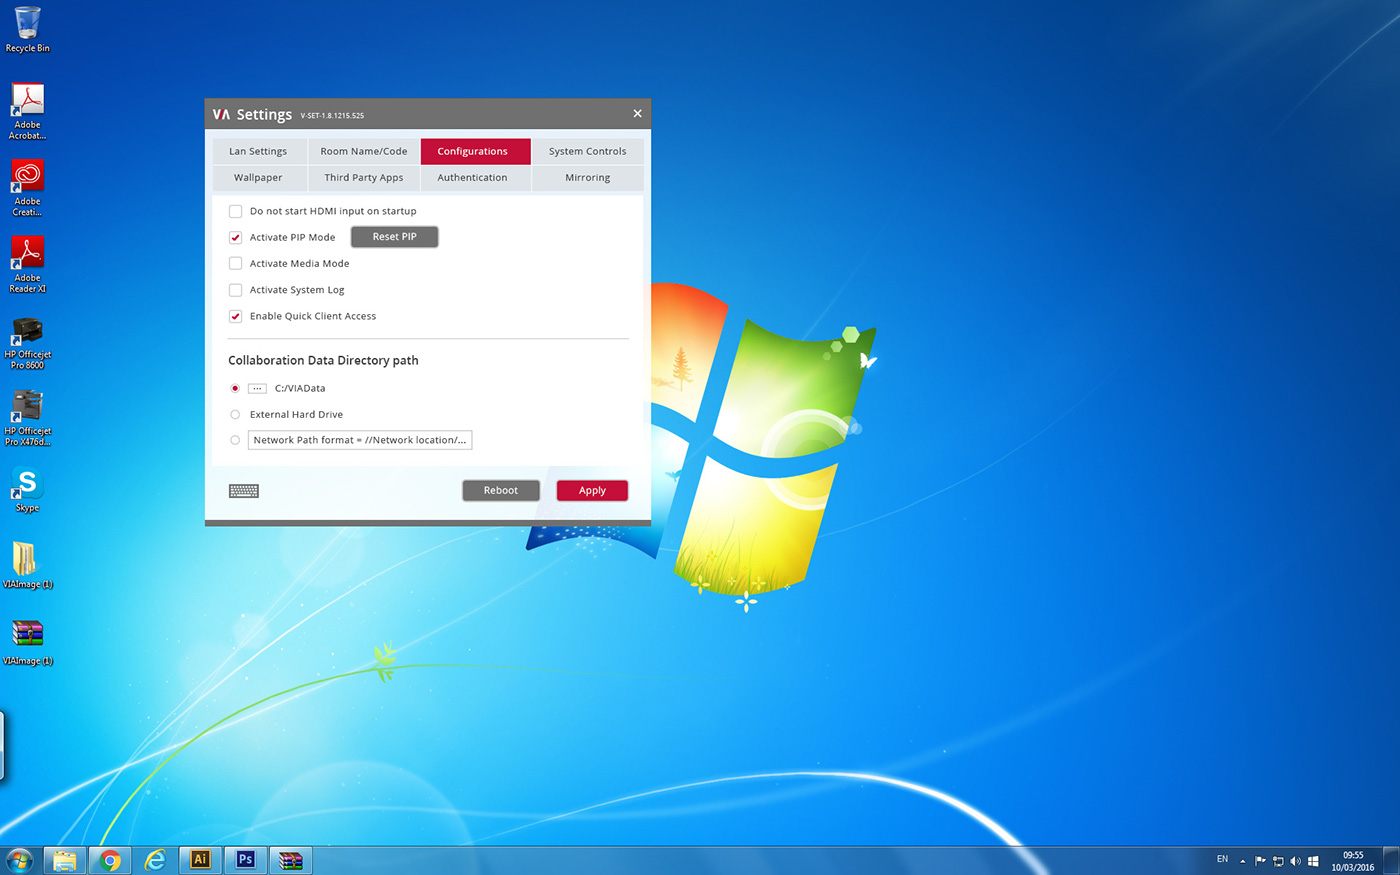Open the Recycle Bin desktop icon
The height and width of the screenshot is (875, 1400).
(x=28, y=28)
